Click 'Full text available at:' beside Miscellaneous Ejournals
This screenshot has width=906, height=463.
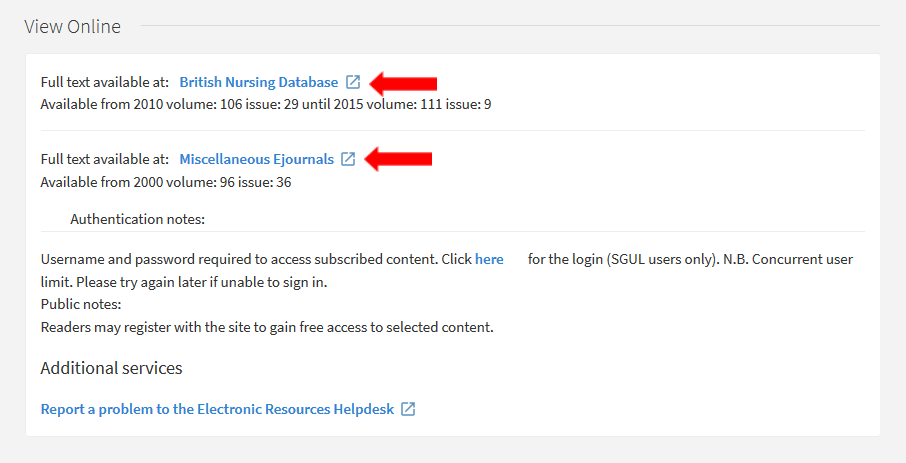105,159
